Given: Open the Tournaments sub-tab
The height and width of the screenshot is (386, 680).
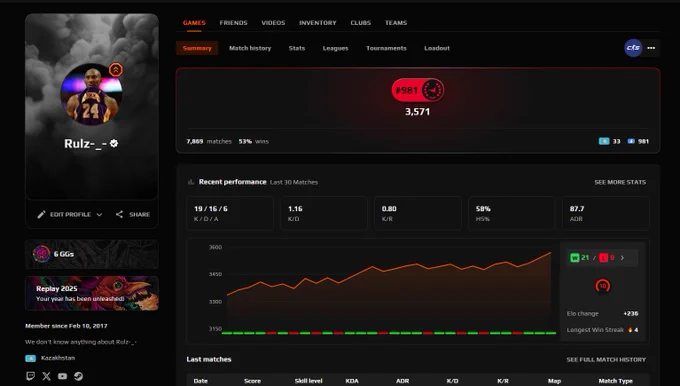Looking at the screenshot, I should pos(386,48).
